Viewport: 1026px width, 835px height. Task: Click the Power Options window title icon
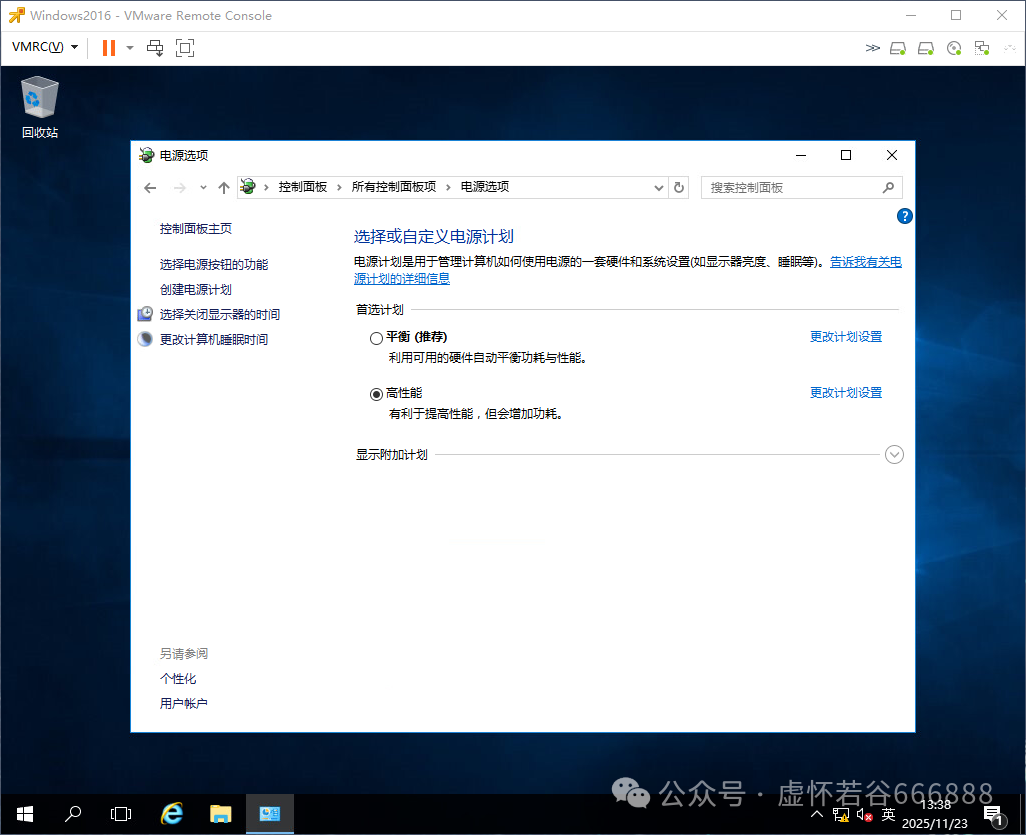tap(147, 155)
